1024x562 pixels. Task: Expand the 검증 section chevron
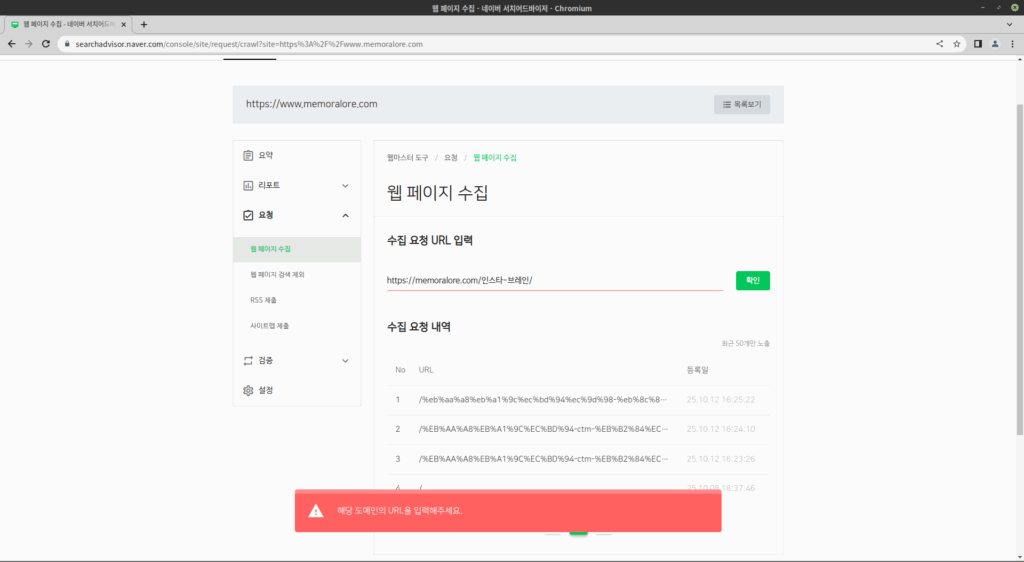[345, 360]
